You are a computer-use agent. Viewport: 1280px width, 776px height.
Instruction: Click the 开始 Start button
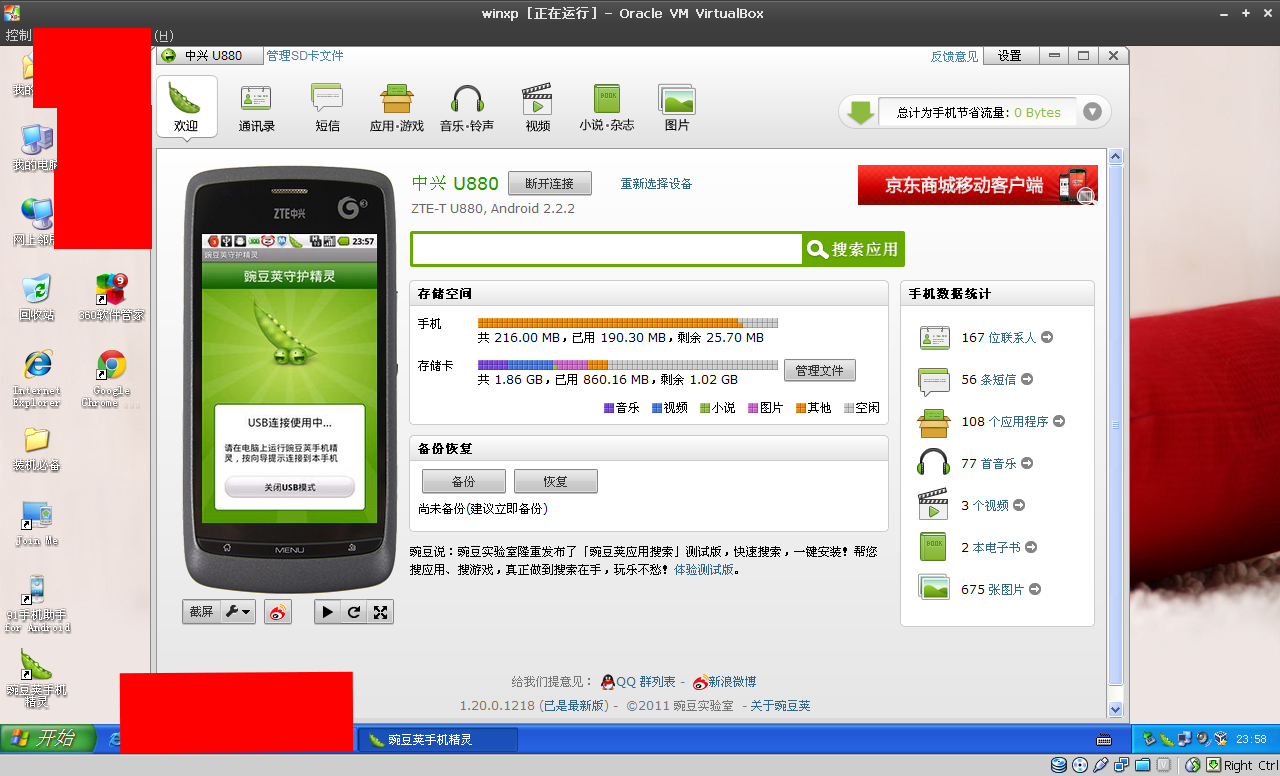[x=48, y=739]
